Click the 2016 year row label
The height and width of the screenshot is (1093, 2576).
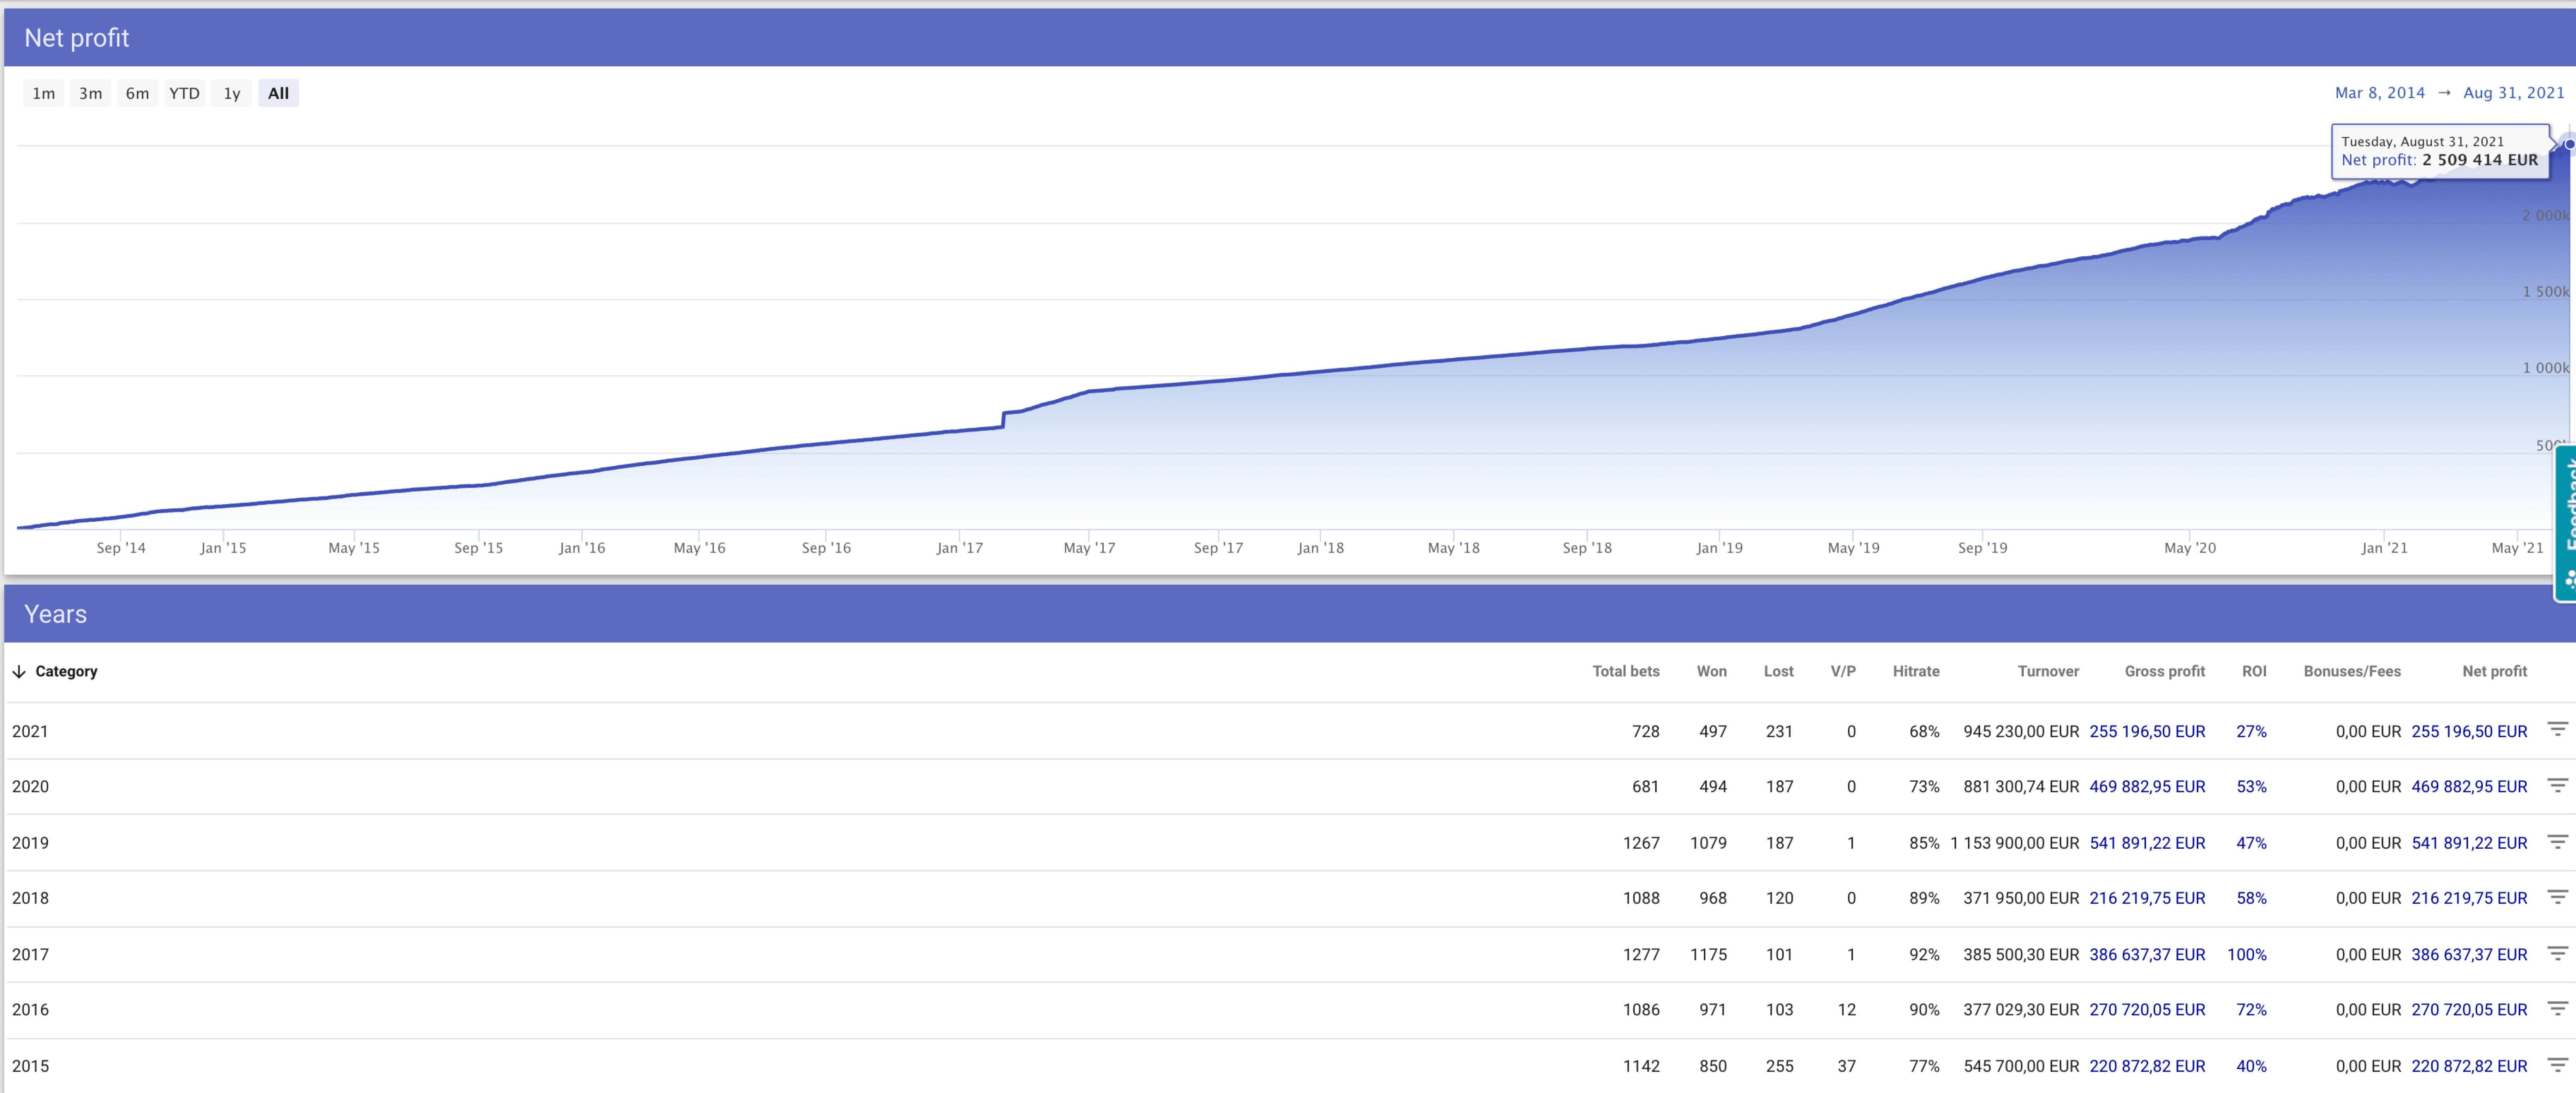[30, 1010]
